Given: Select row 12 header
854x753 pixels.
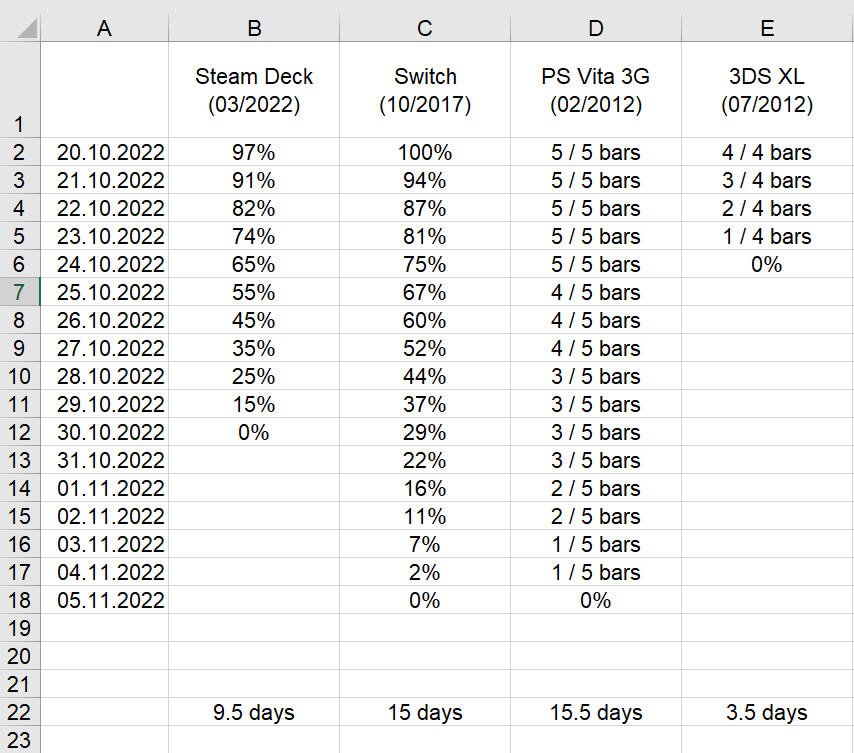Looking at the screenshot, I should 20,432.
